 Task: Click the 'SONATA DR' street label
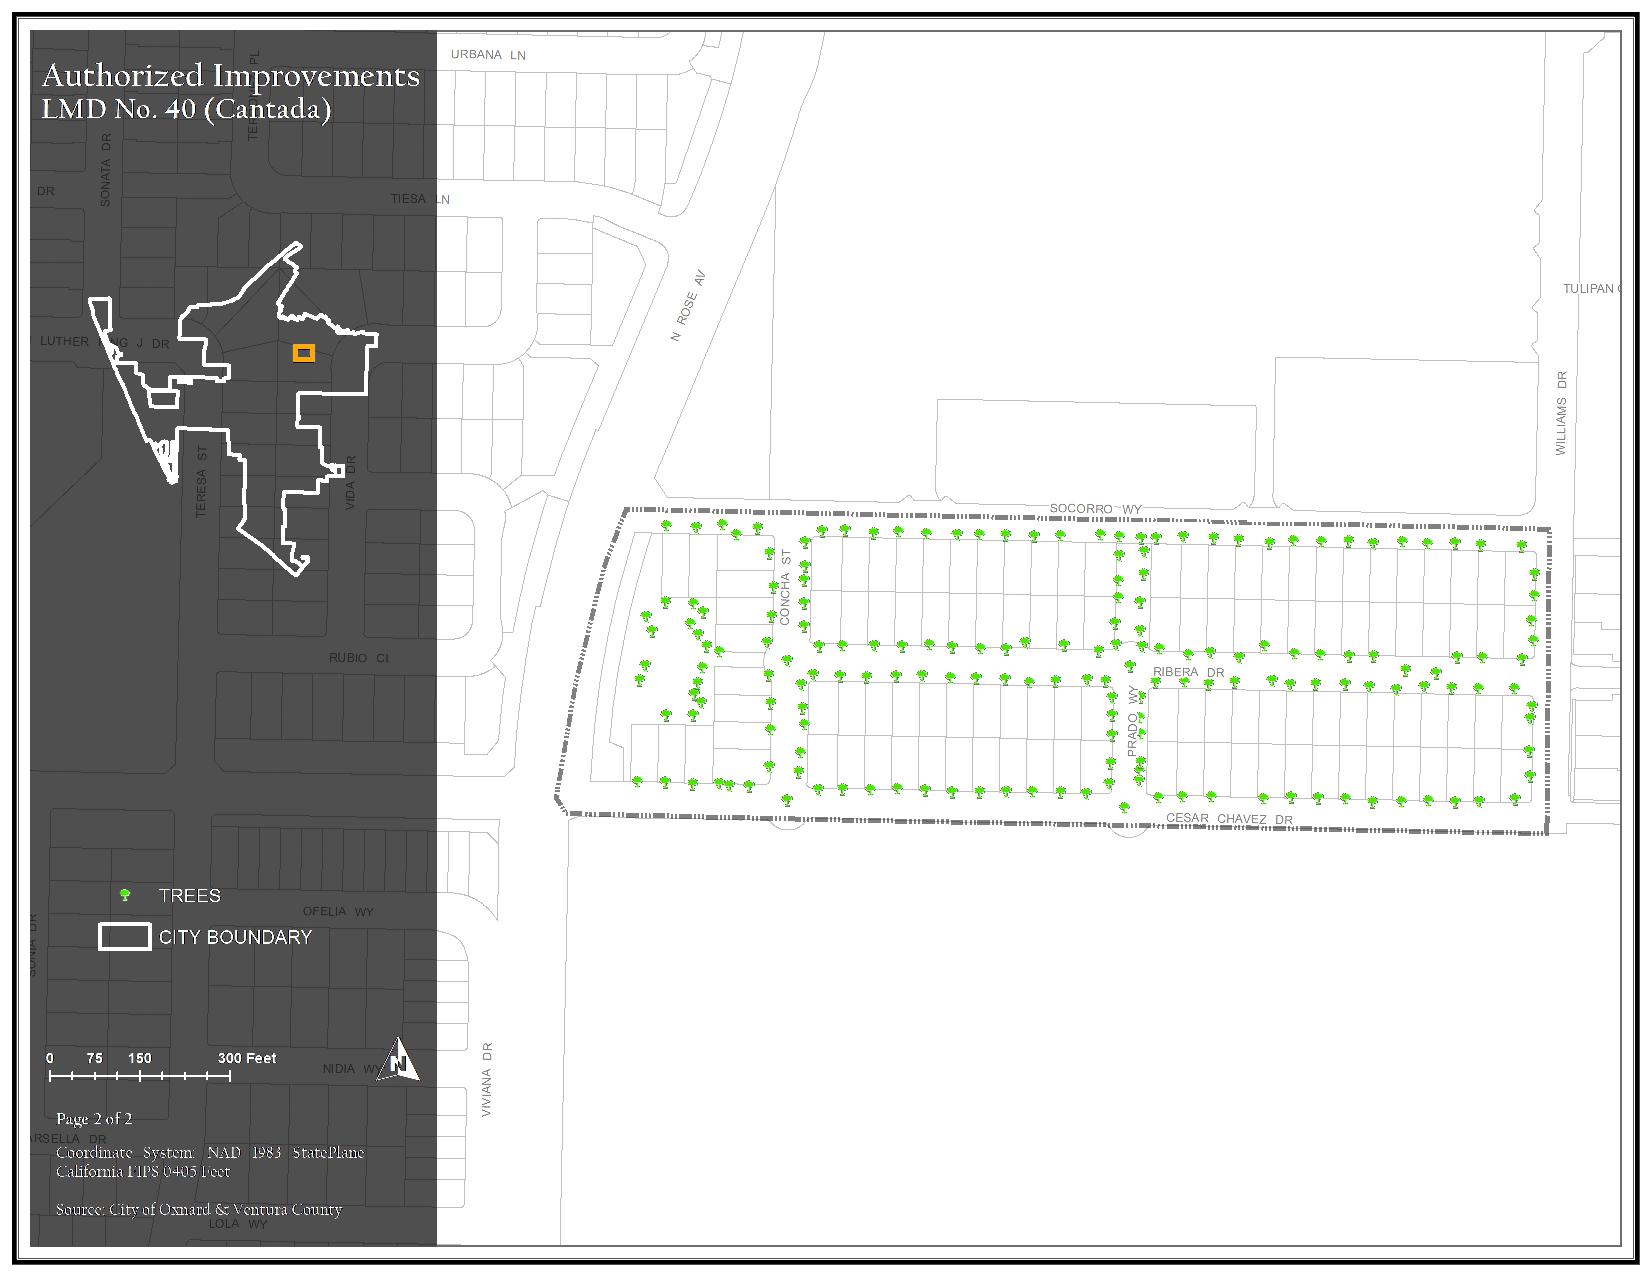tap(106, 170)
